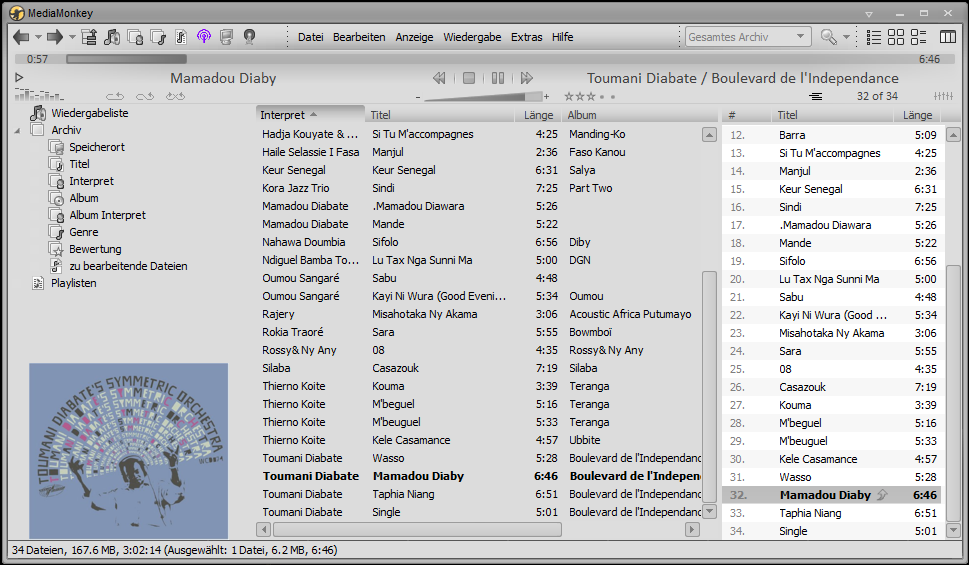Open the Gesamtes Archiv dropdown
The image size is (969, 565).
coord(748,37)
